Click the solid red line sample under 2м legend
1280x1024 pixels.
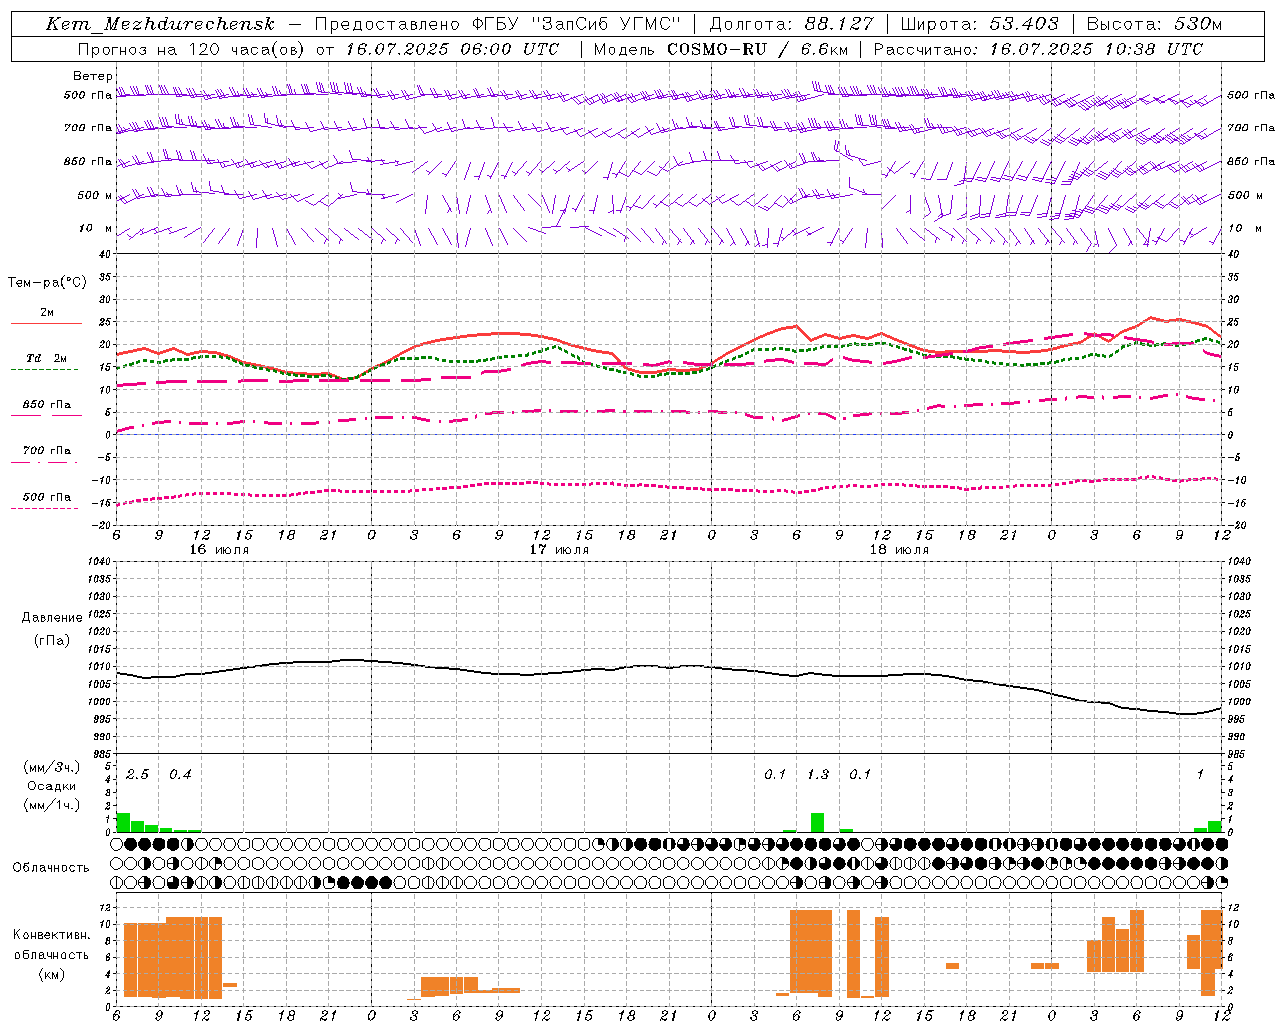pyautogui.click(x=47, y=324)
